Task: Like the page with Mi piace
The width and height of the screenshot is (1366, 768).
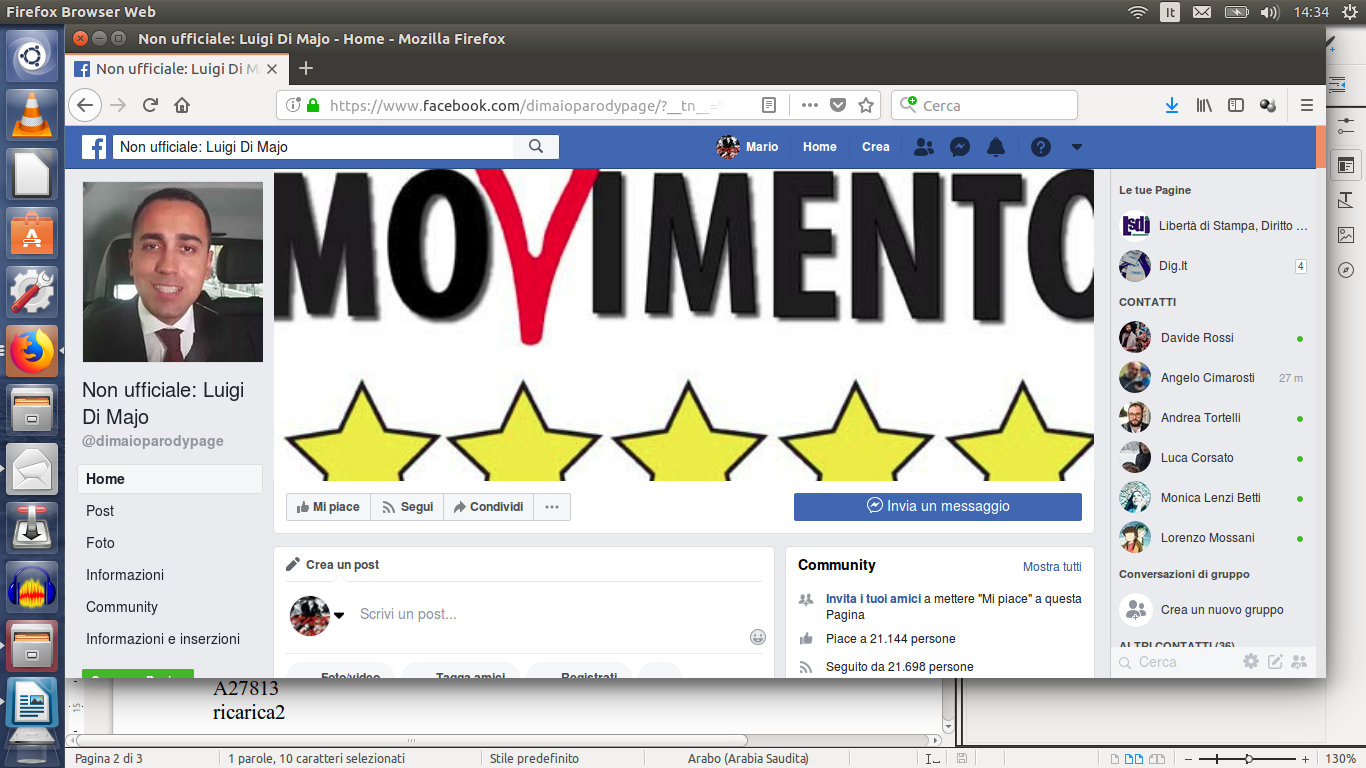Action: 328,507
